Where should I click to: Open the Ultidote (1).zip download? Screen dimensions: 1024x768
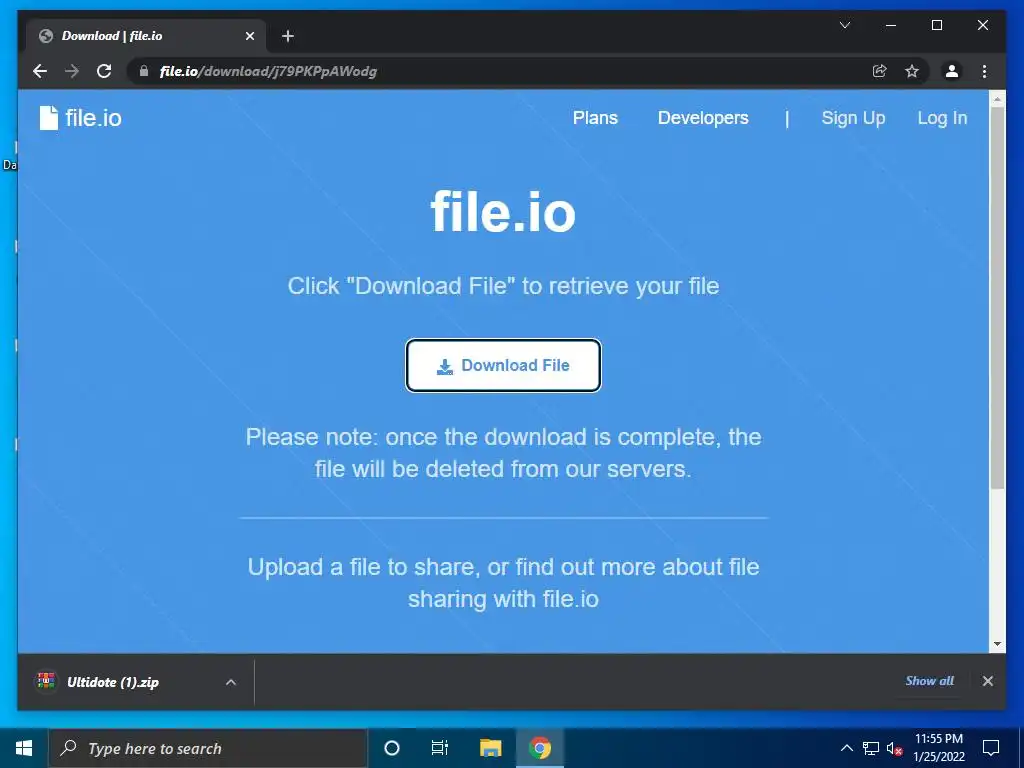click(x=112, y=682)
